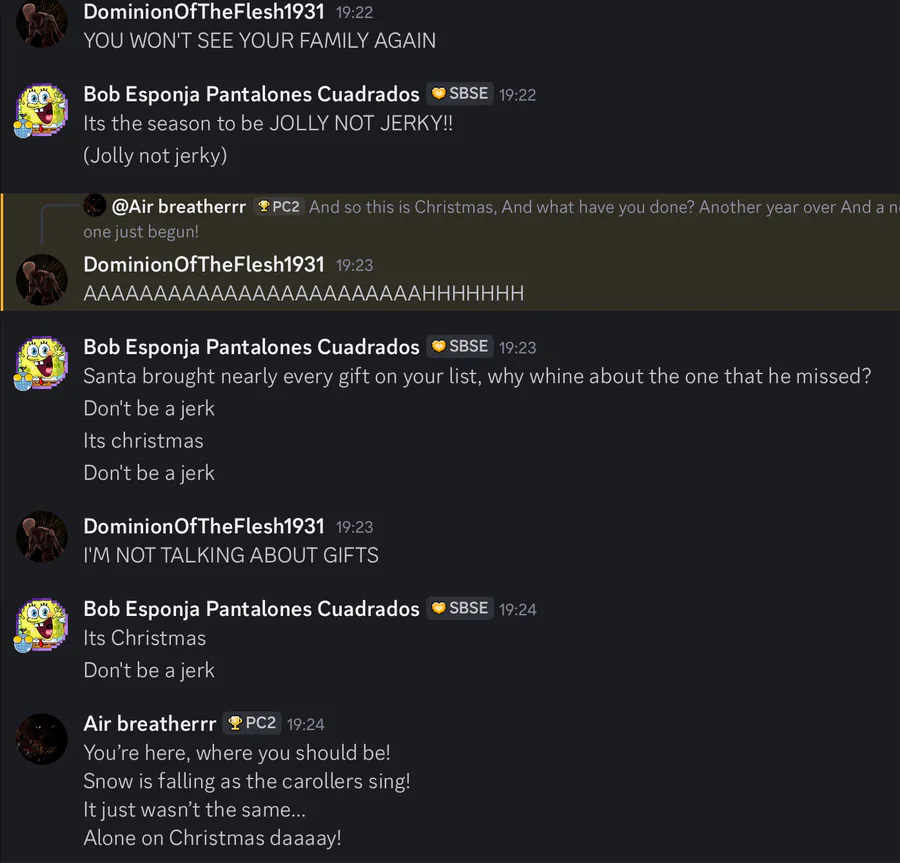This screenshot has height=863, width=900.
Task: Click the 19:24 timestamp next to Air breatherrr
Action: click(306, 724)
